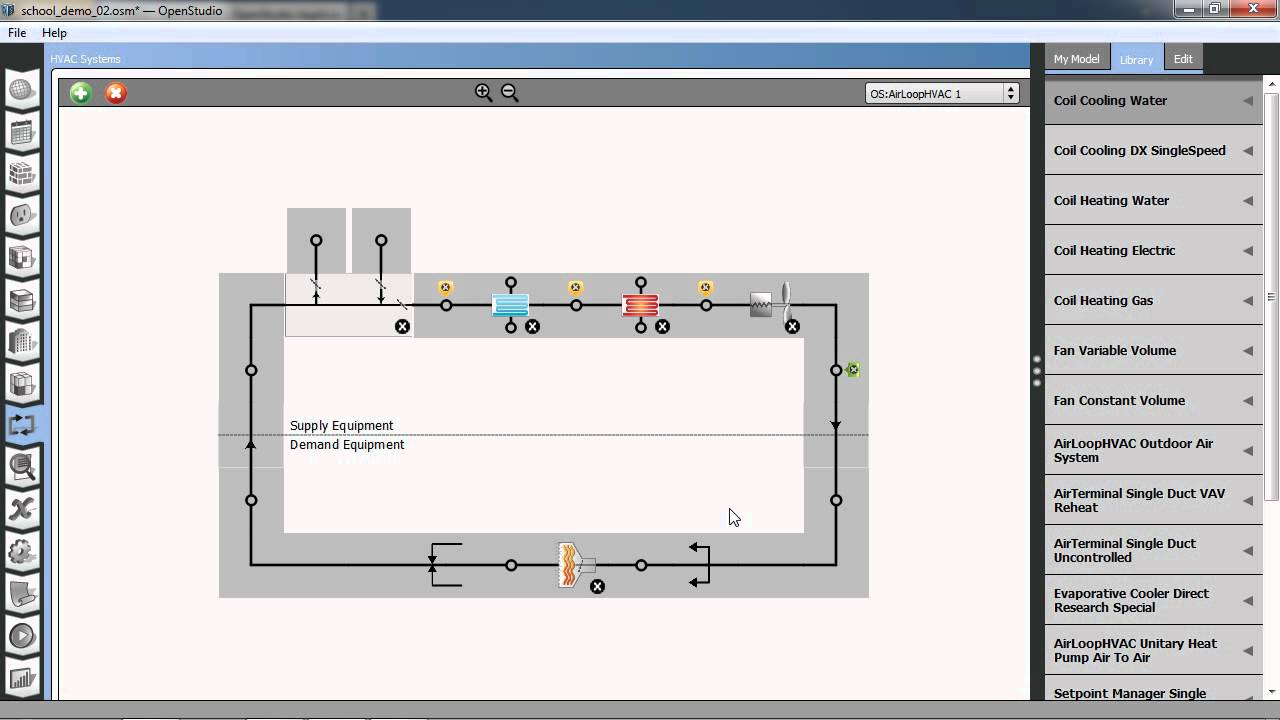This screenshot has width=1280, height=720.
Task: Remove the demand terminal via its X
Action: pyautogui.click(x=598, y=587)
